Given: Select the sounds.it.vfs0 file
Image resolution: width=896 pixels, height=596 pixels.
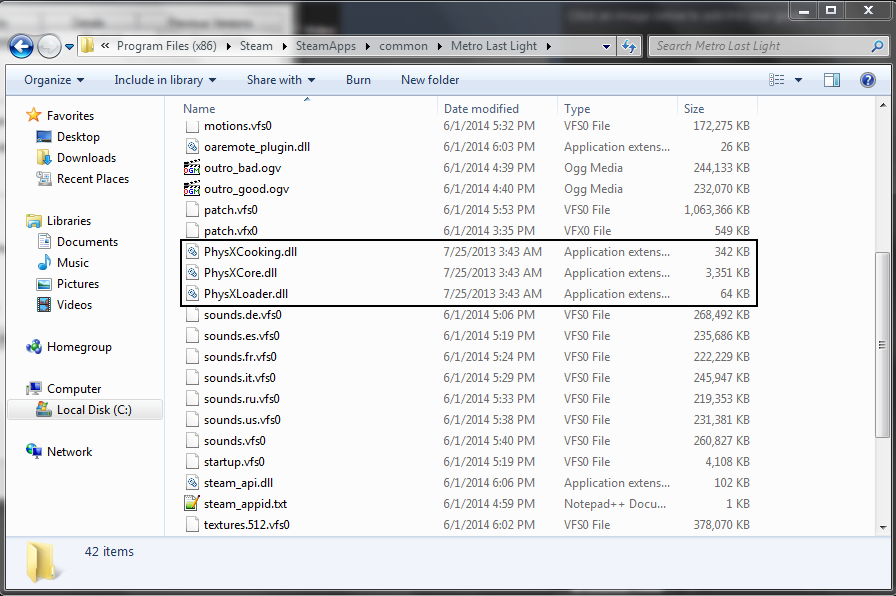Looking at the screenshot, I should pyautogui.click(x=240, y=378).
